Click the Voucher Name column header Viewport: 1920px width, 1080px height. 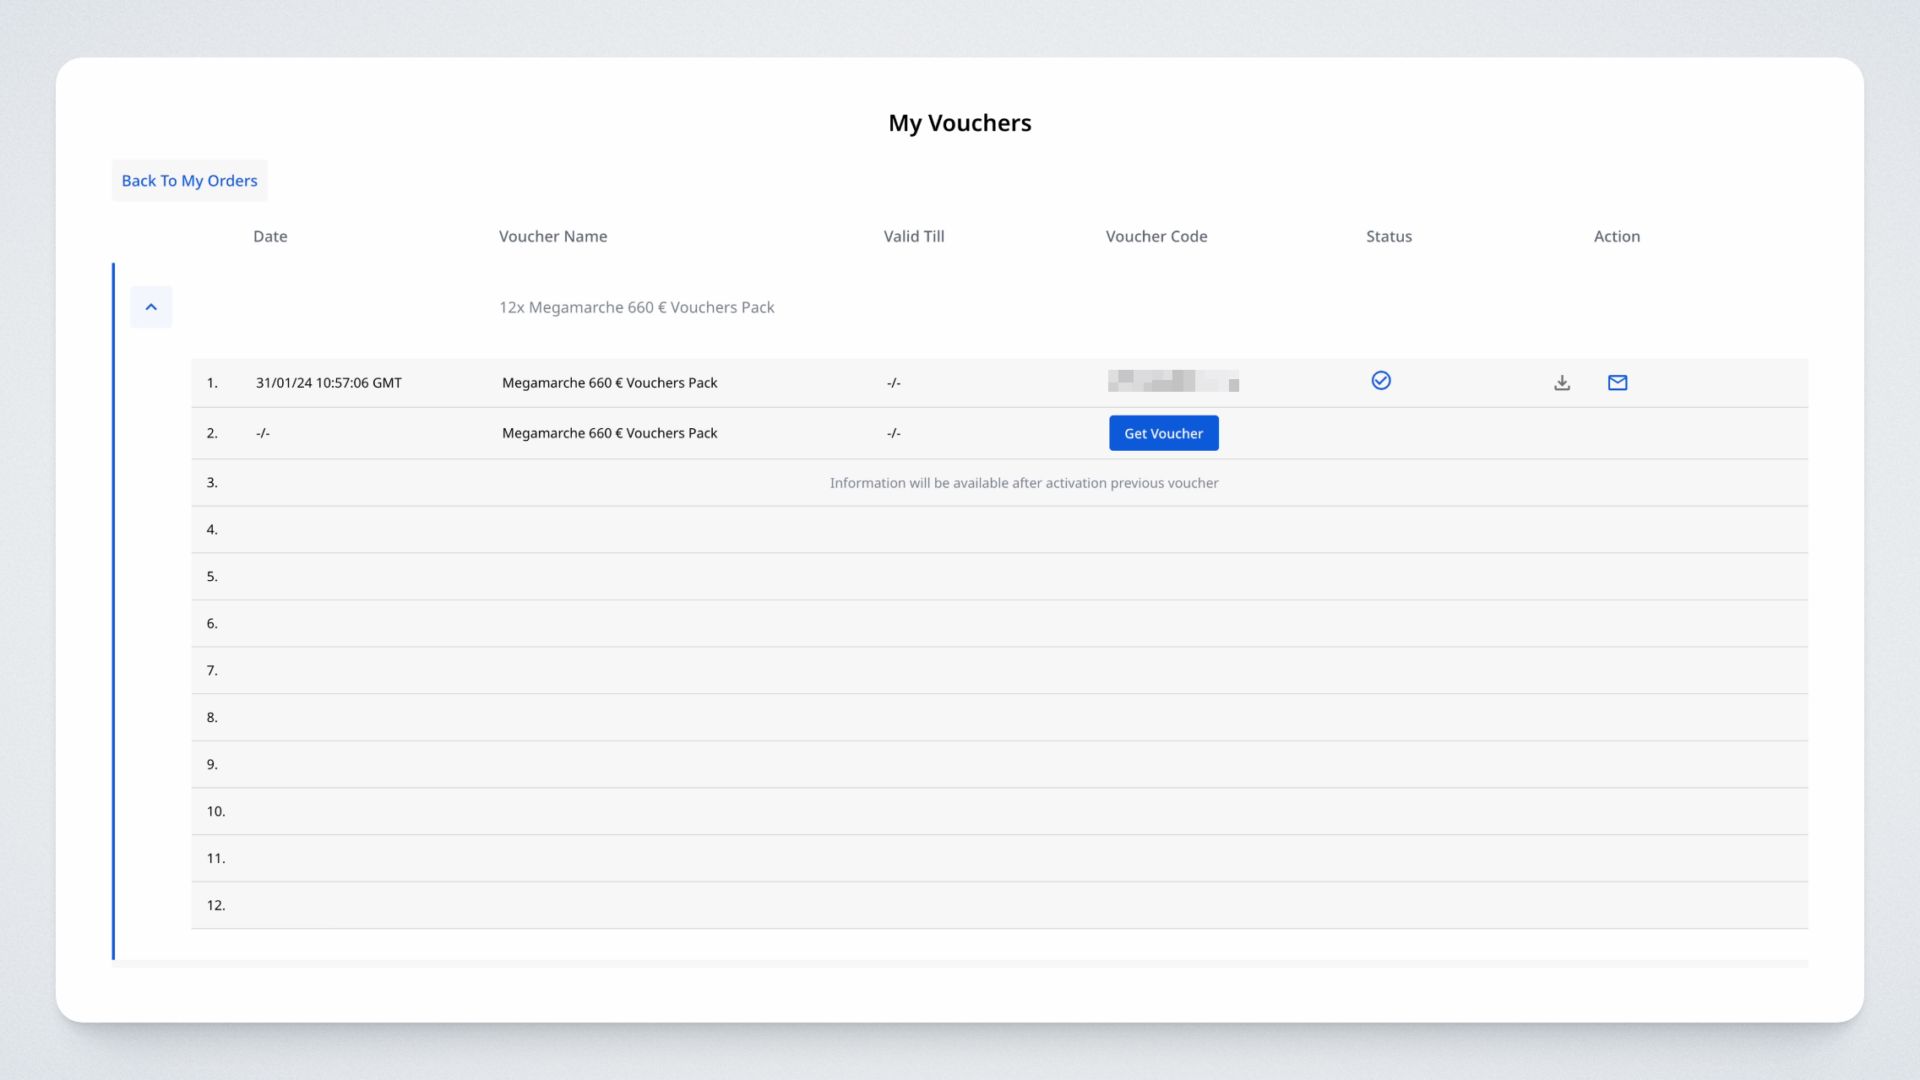tap(553, 237)
